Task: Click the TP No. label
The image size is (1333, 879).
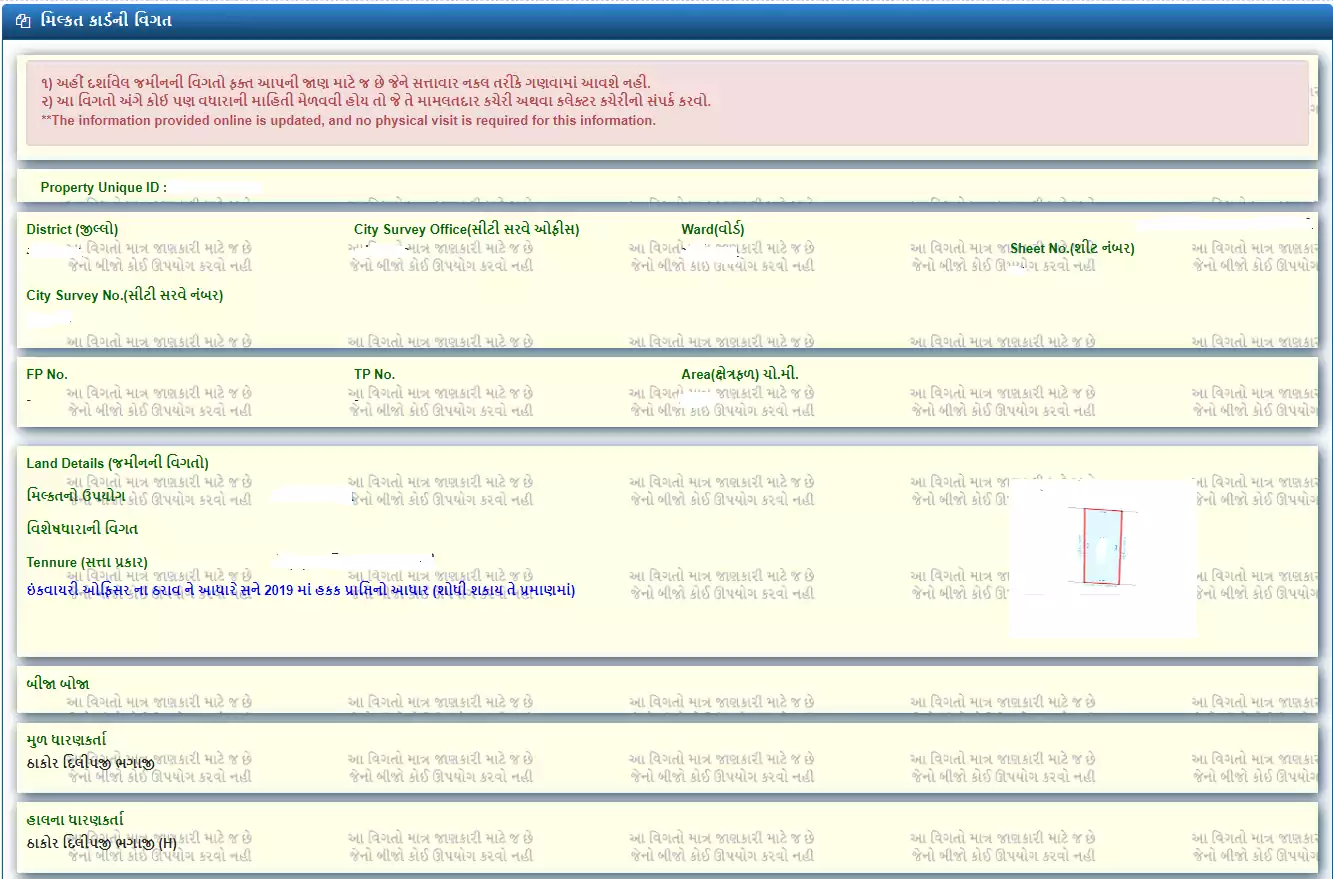Action: pos(374,374)
